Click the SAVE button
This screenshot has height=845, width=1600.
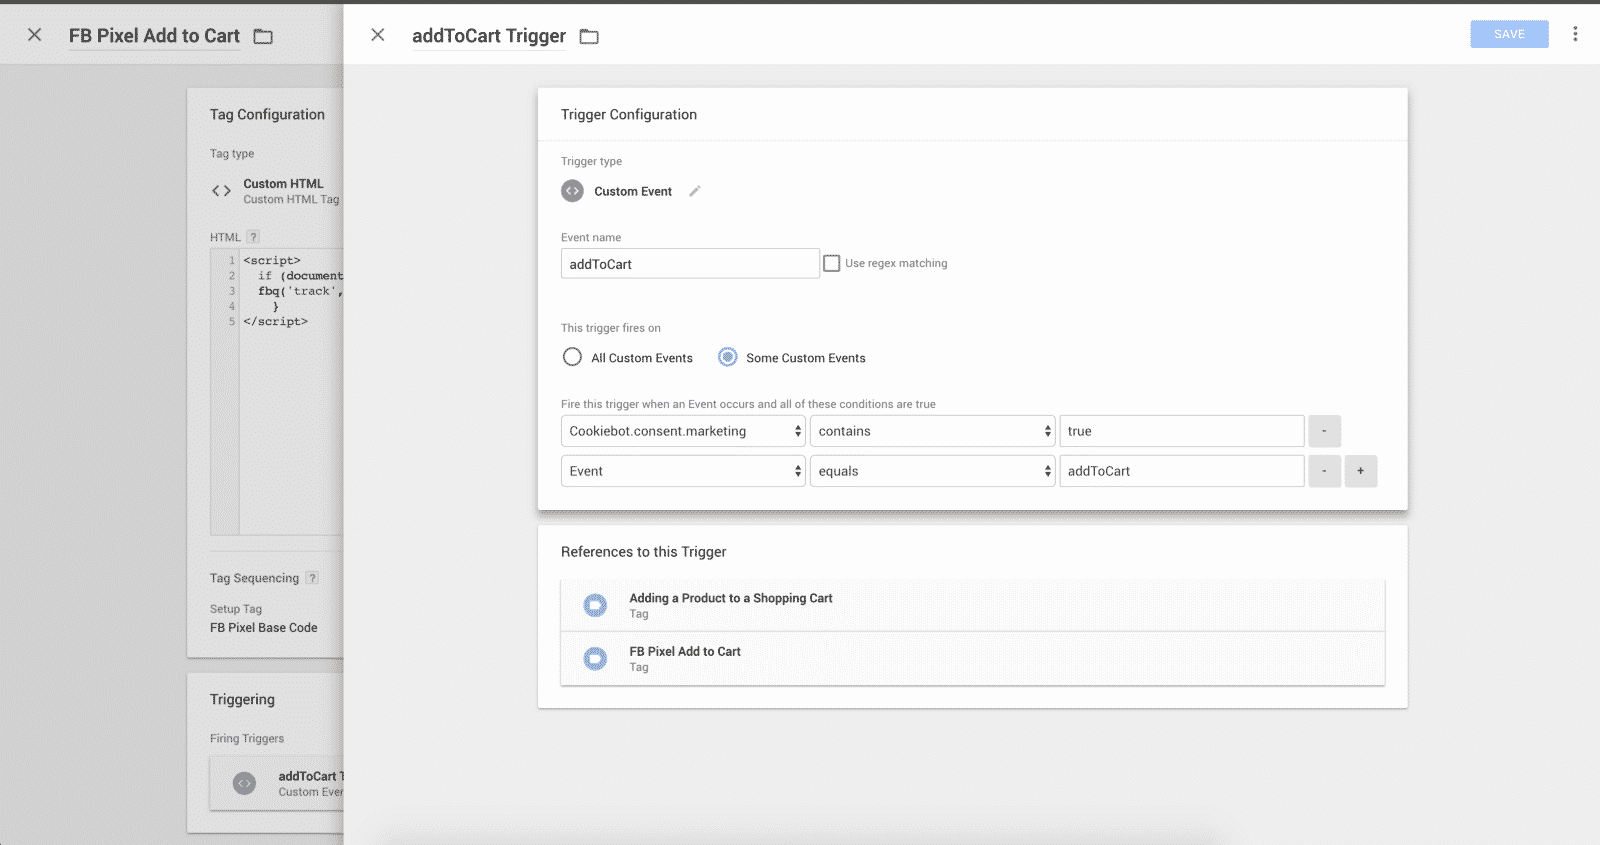tap(1509, 34)
